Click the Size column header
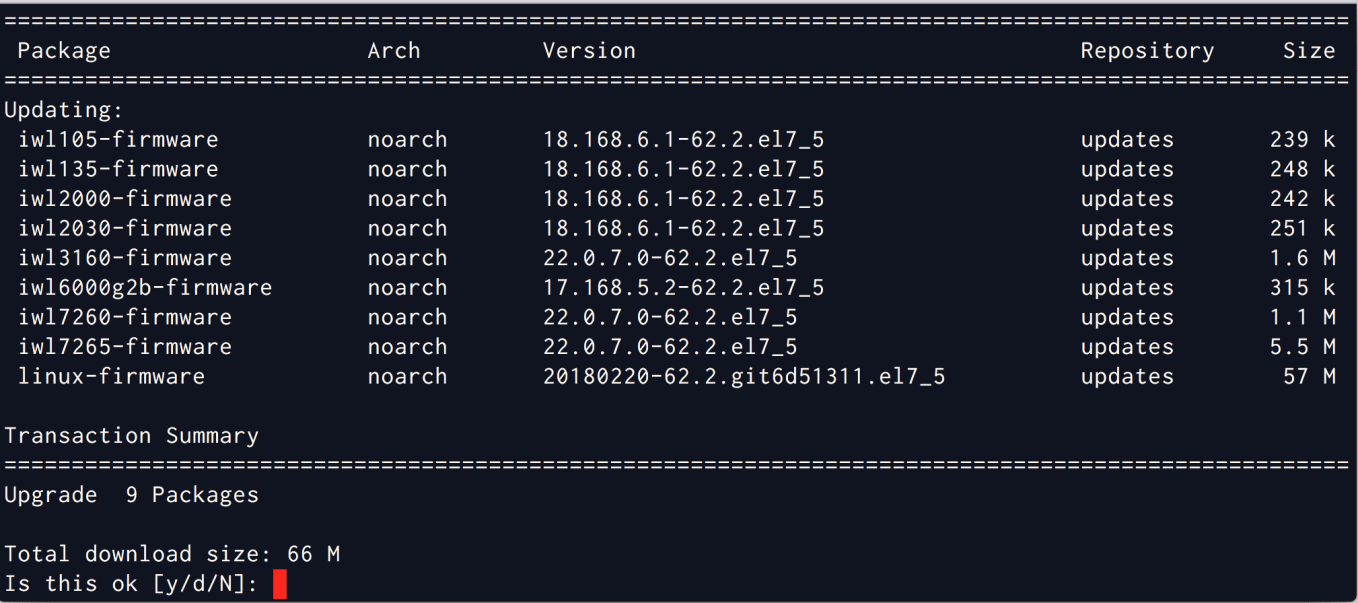 1309,50
